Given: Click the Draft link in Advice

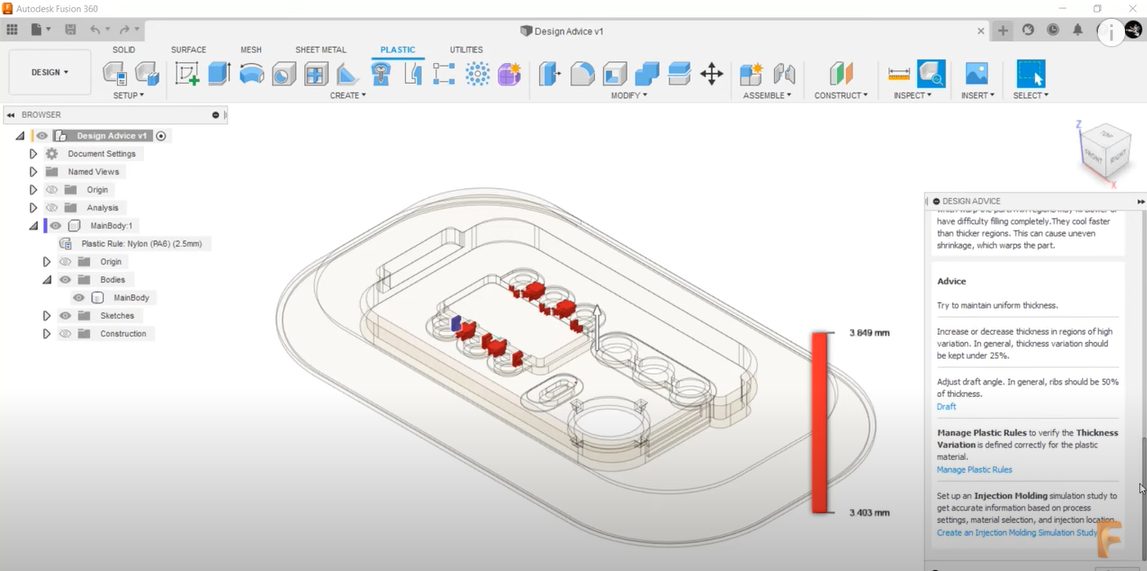Looking at the screenshot, I should coord(947,406).
